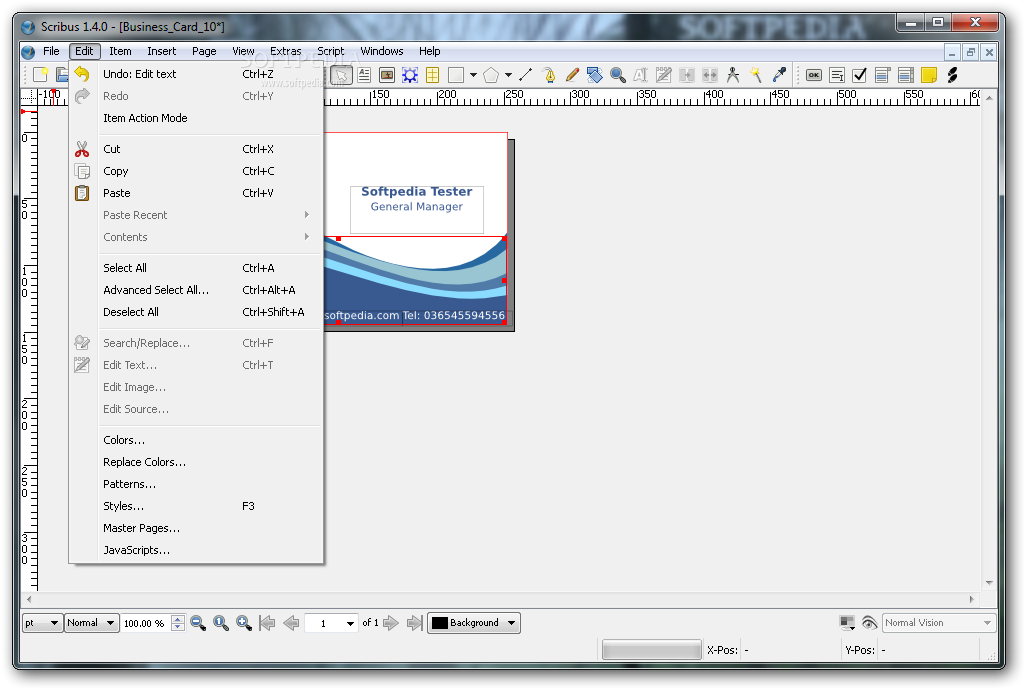Screen dimensions: 1026x690
Task: Open the shape type dropdown arrow
Action: (473, 75)
